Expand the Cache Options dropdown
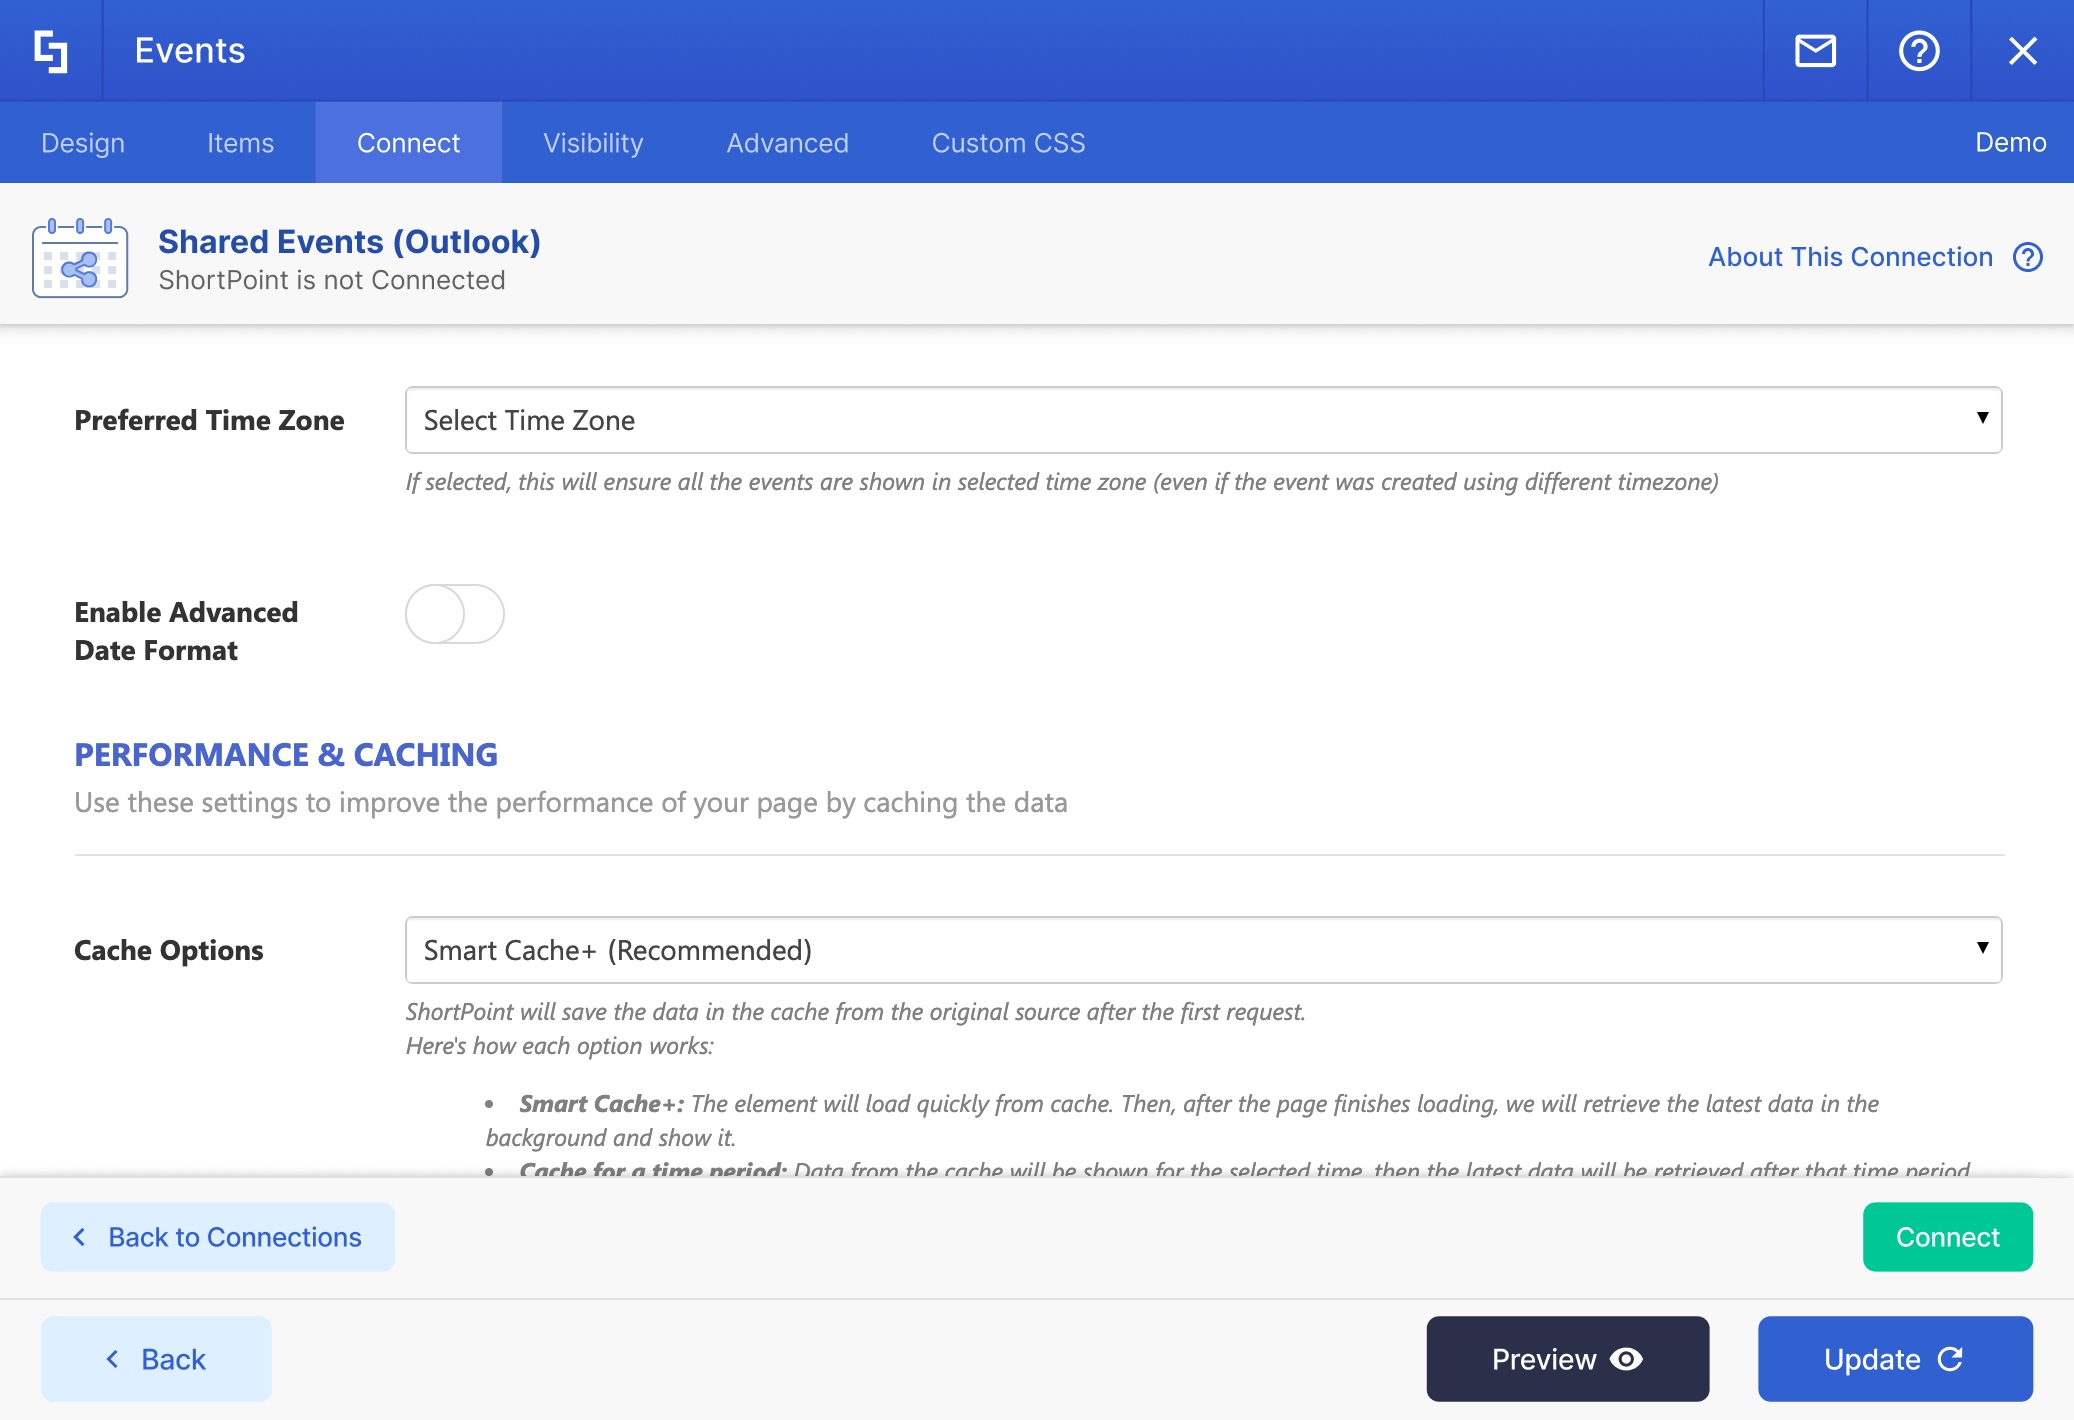This screenshot has width=2074, height=1420. (x=1202, y=950)
